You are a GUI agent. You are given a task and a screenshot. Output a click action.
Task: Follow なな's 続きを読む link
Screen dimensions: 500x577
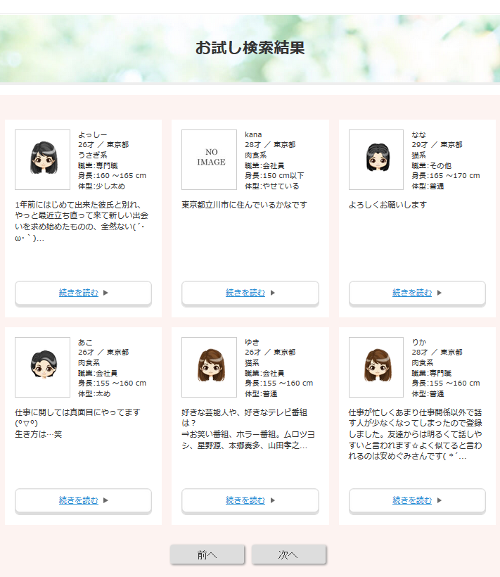(x=412, y=293)
